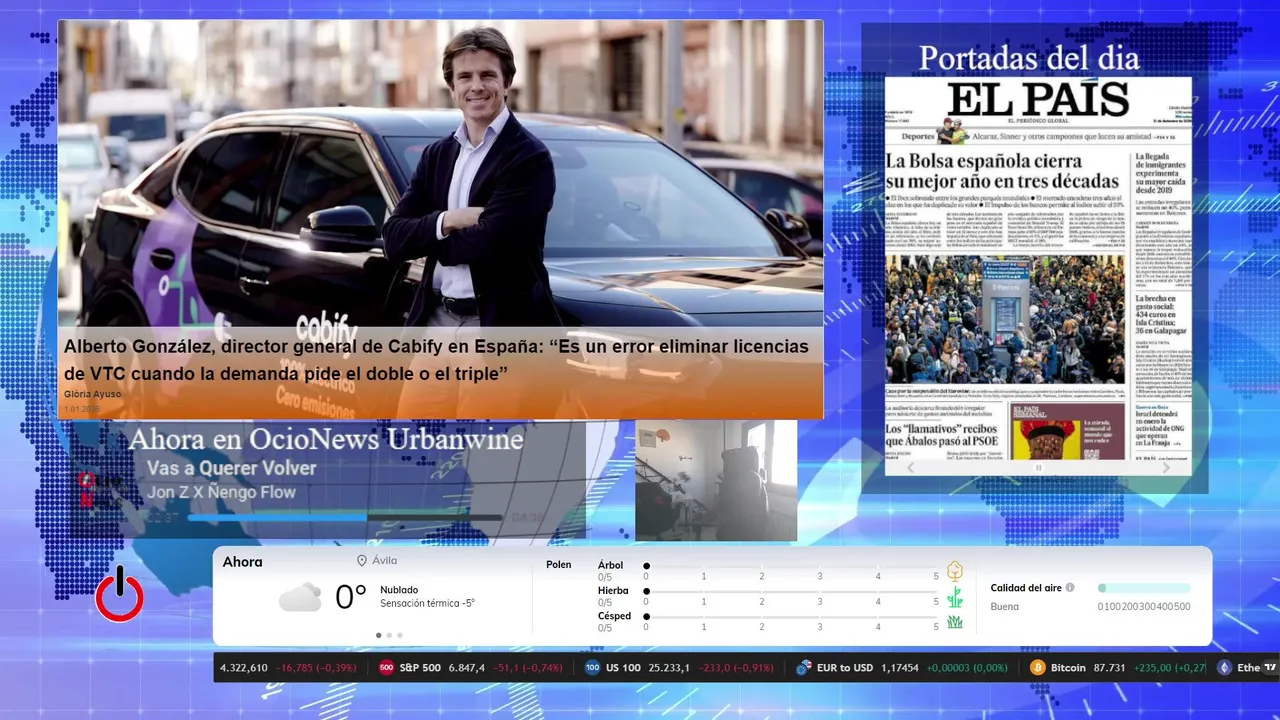
Task: Click the Ahora weather heading
Action: pos(243,562)
